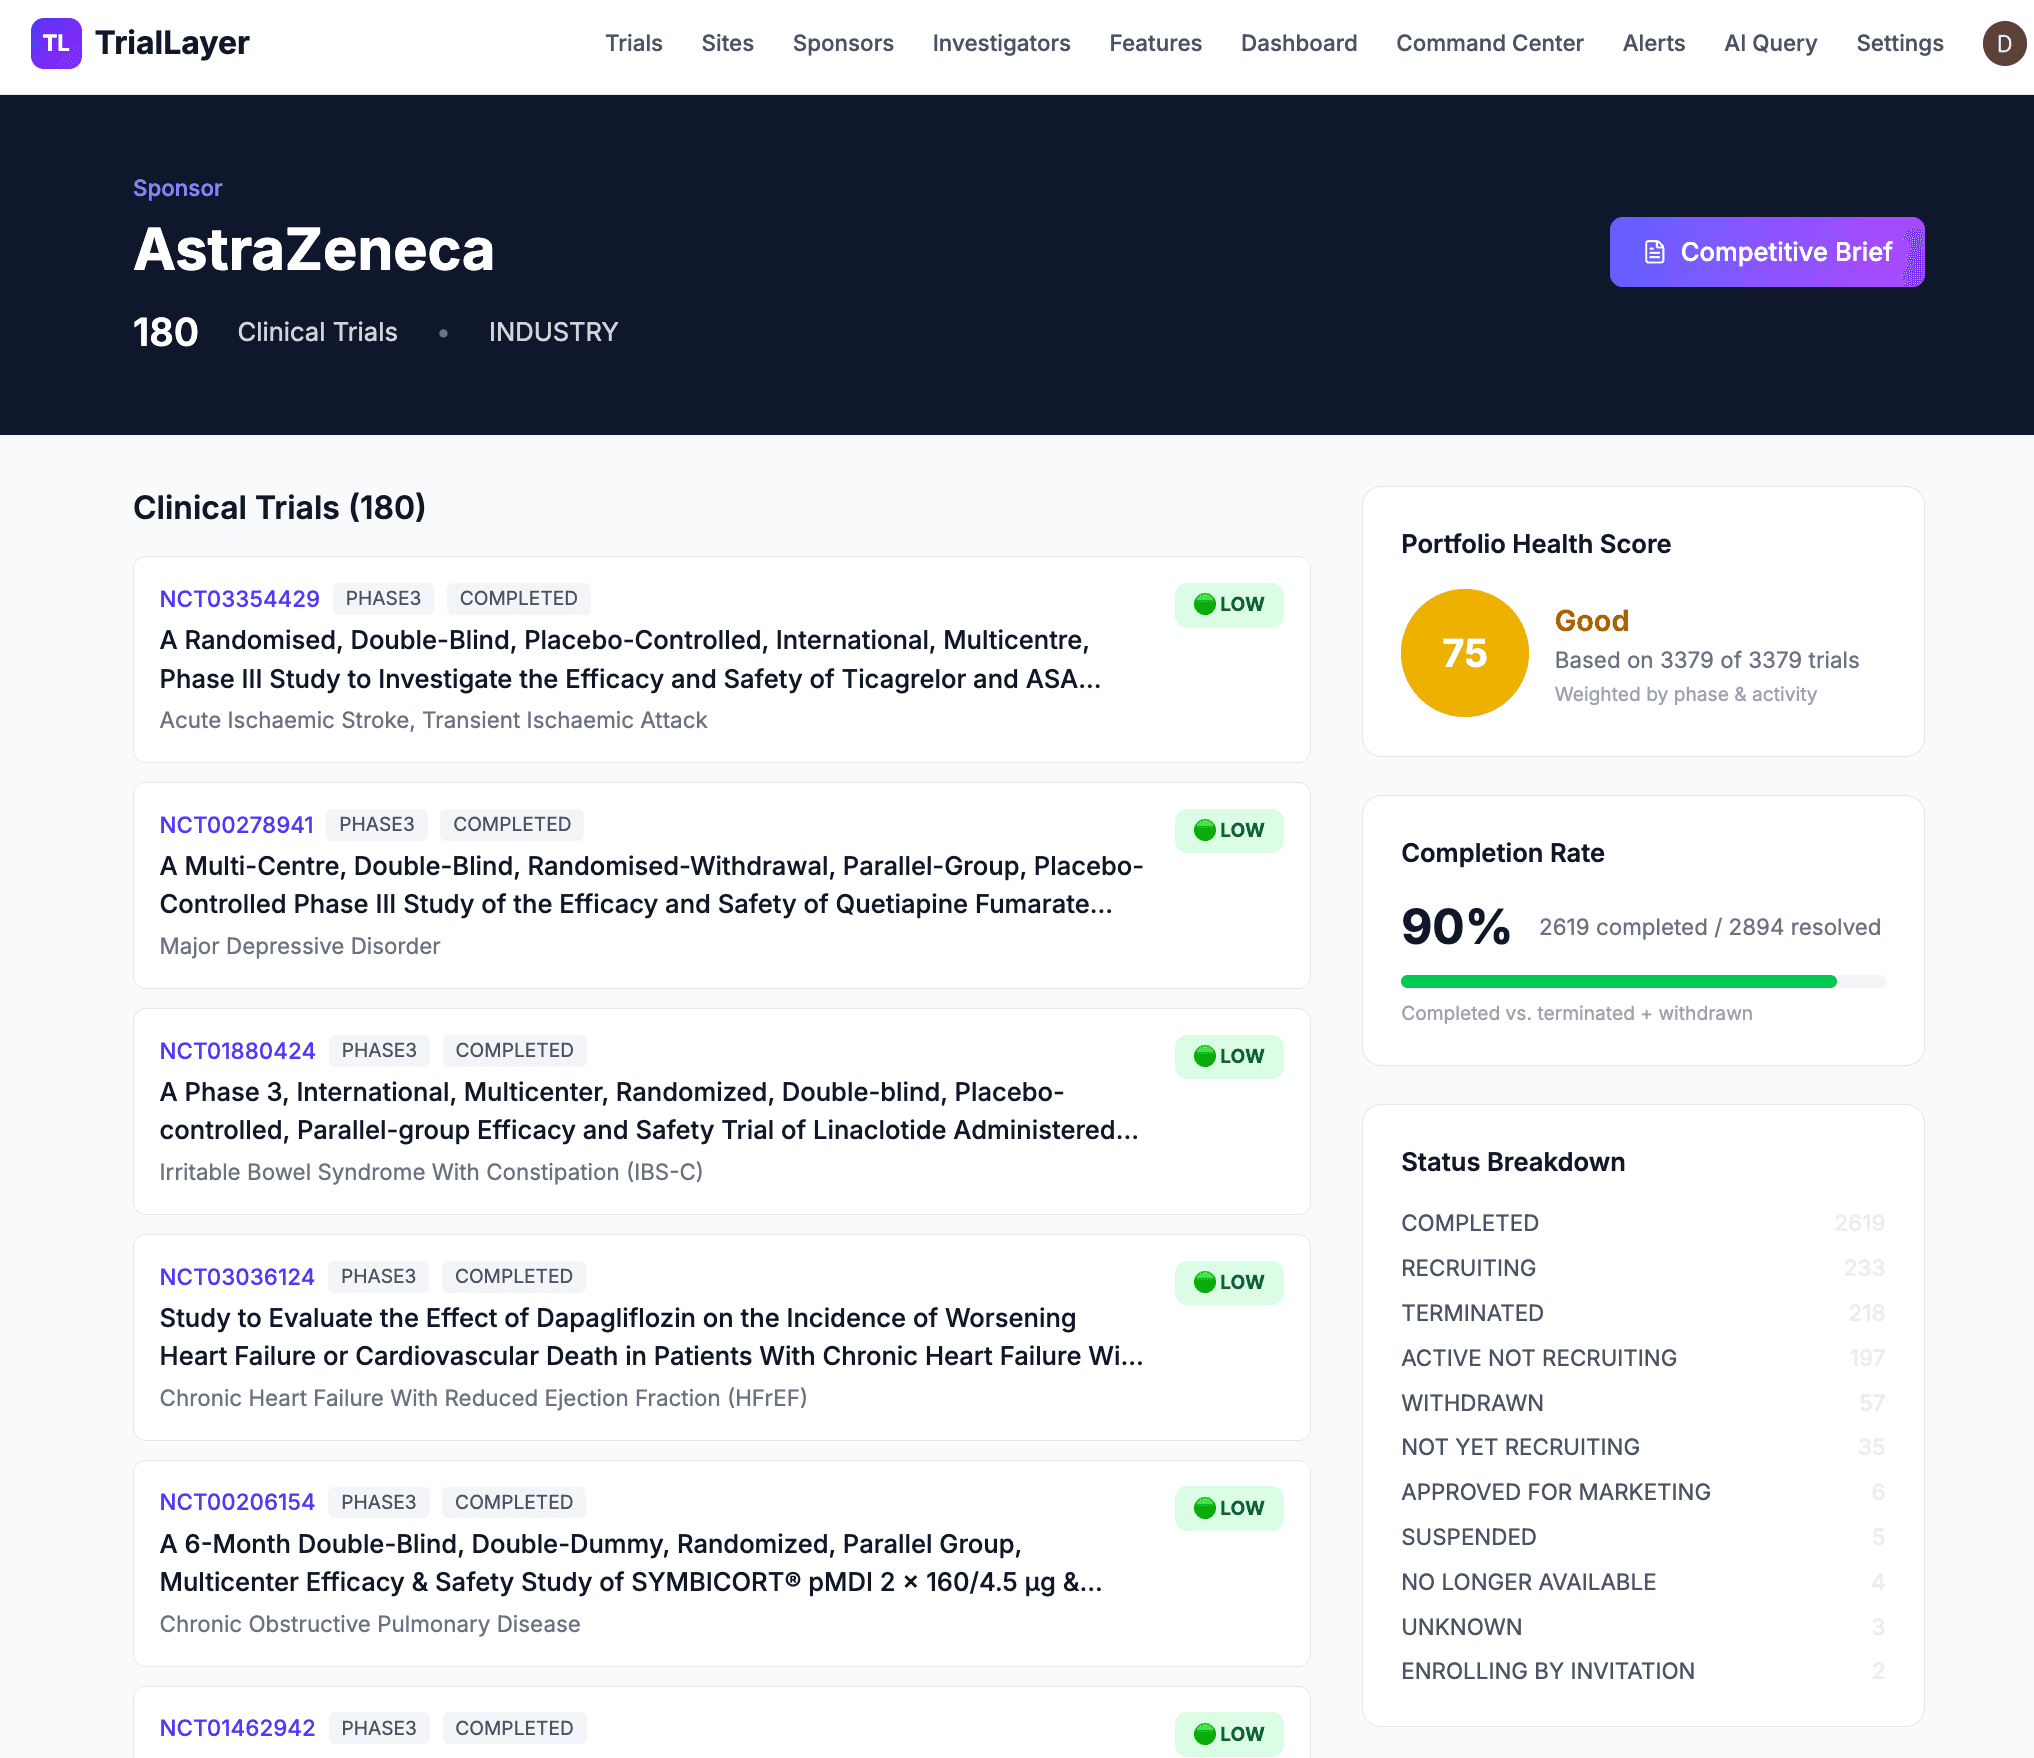Open AI Query in the navigation
The width and height of the screenshot is (2034, 1758).
[1771, 43]
